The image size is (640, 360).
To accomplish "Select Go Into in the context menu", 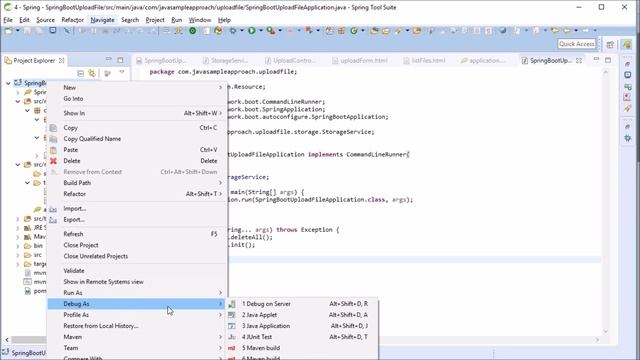I will tap(137, 98).
